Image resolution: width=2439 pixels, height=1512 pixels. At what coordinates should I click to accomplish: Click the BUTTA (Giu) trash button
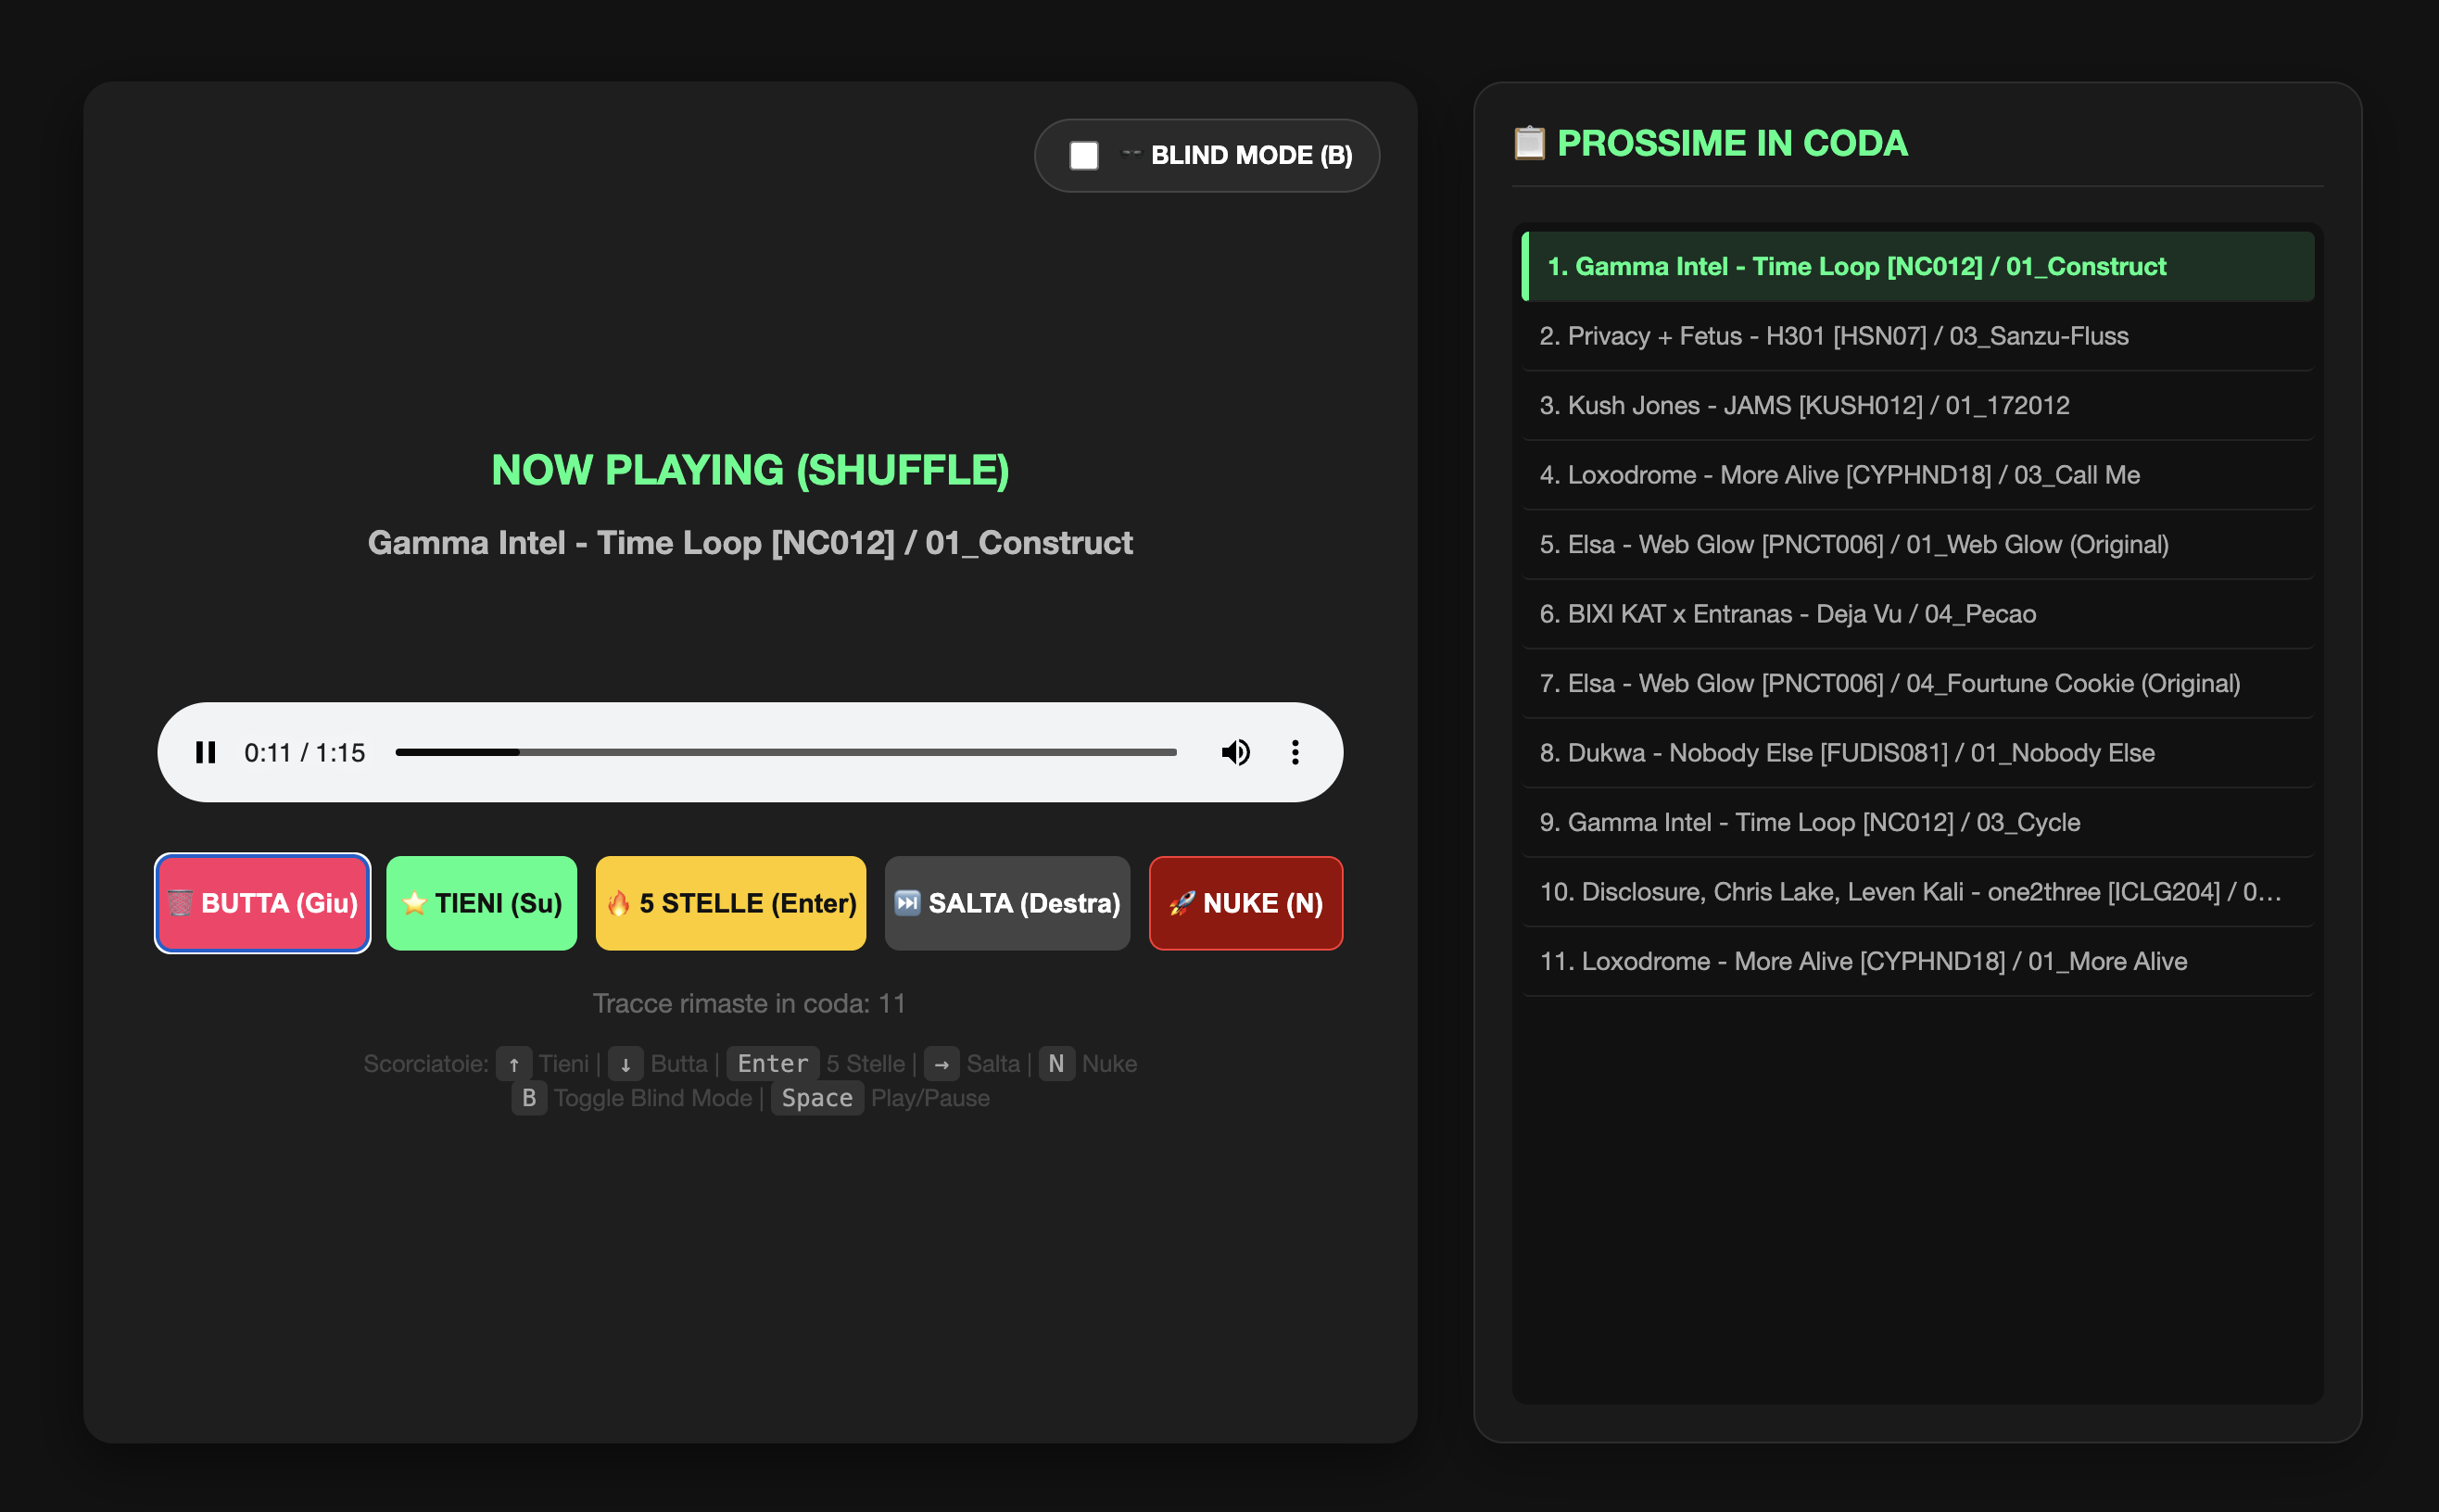[263, 903]
